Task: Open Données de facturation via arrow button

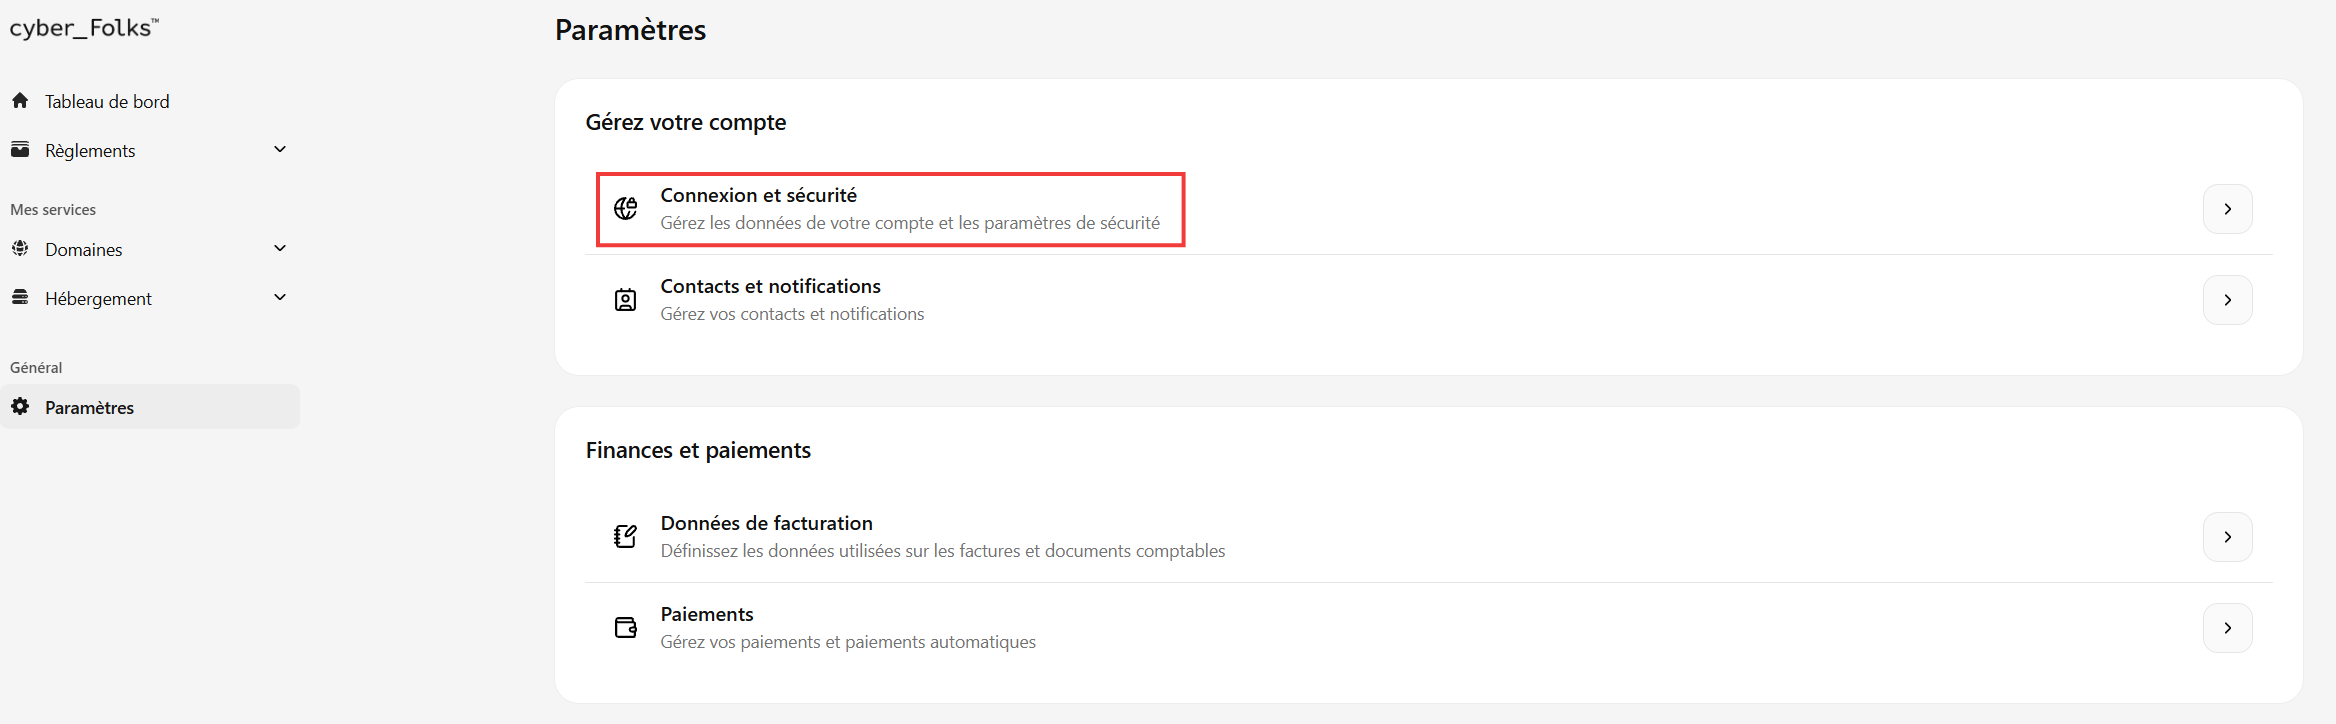Action: [x=2228, y=537]
